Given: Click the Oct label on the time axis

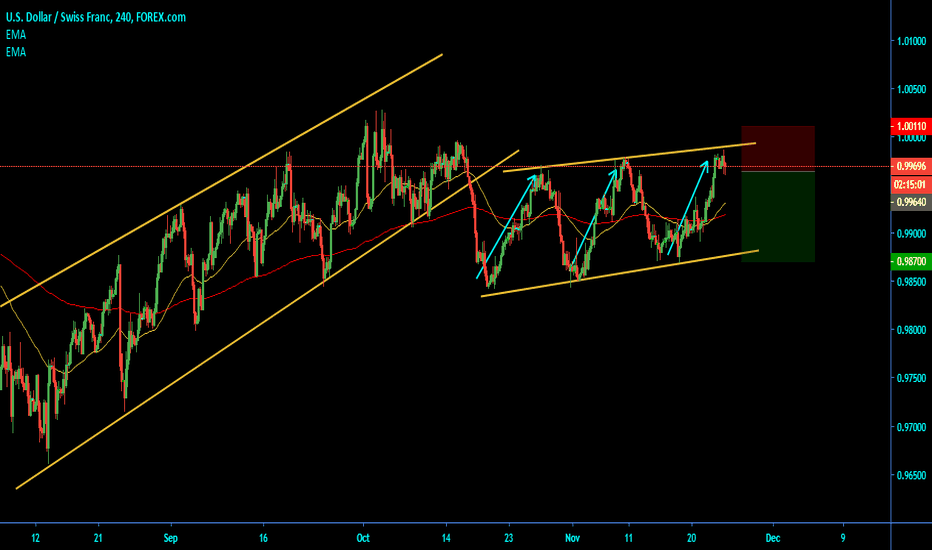Looking at the screenshot, I should (363, 536).
